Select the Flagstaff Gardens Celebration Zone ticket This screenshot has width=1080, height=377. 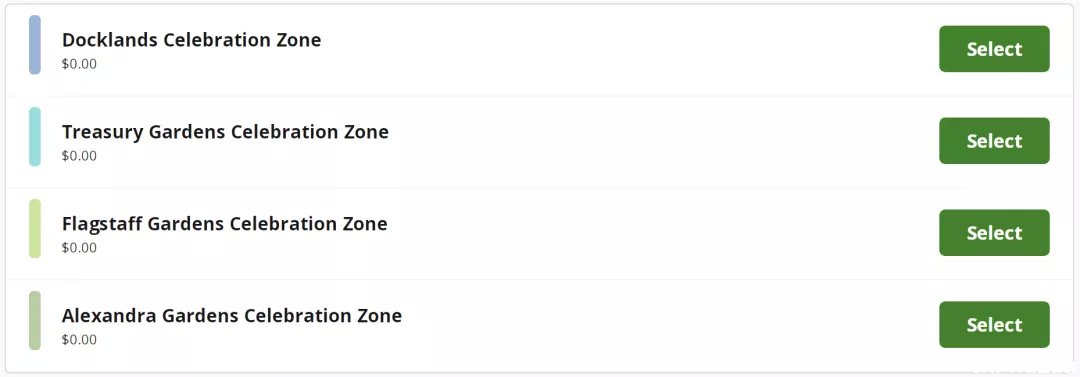[994, 233]
